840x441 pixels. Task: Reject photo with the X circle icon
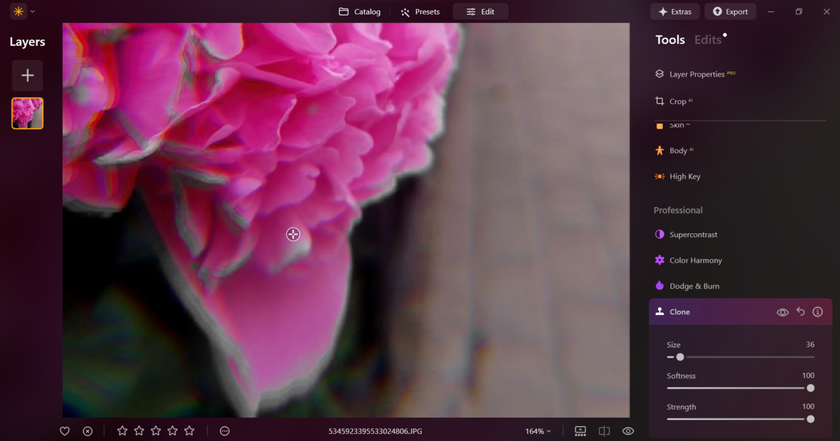pyautogui.click(x=88, y=431)
